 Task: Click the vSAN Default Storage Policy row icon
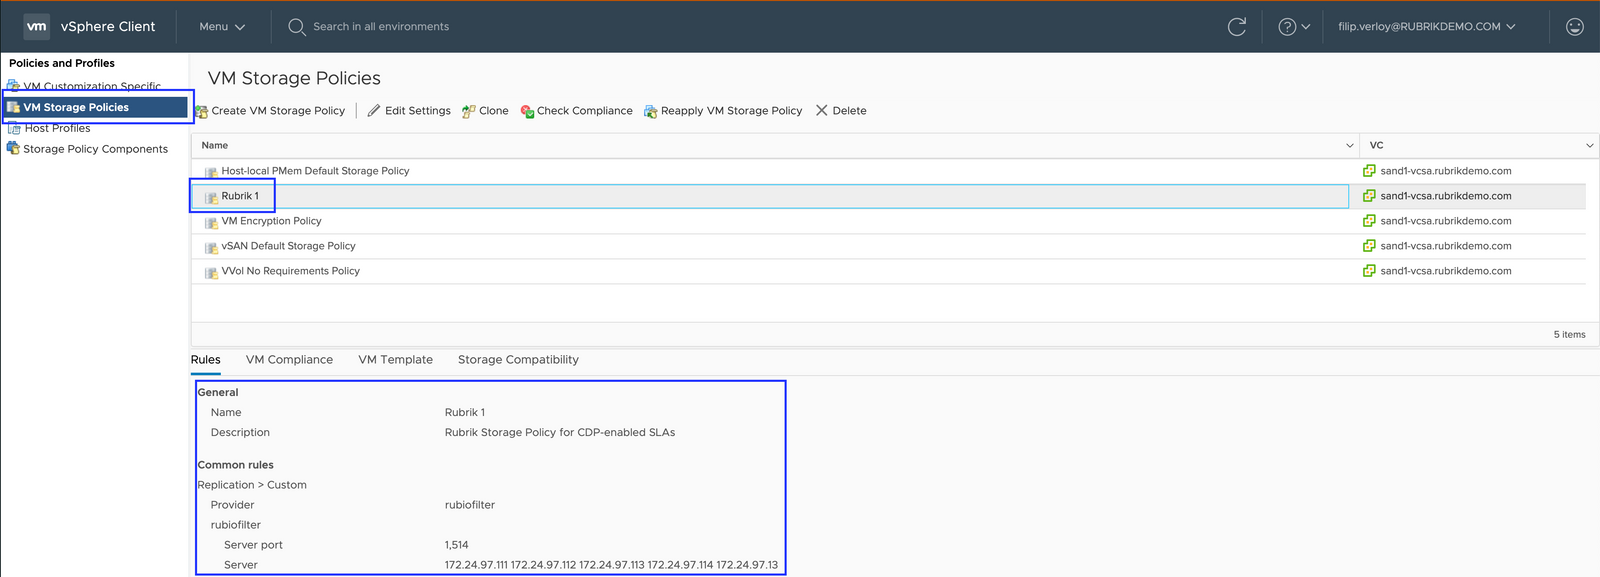coord(211,247)
